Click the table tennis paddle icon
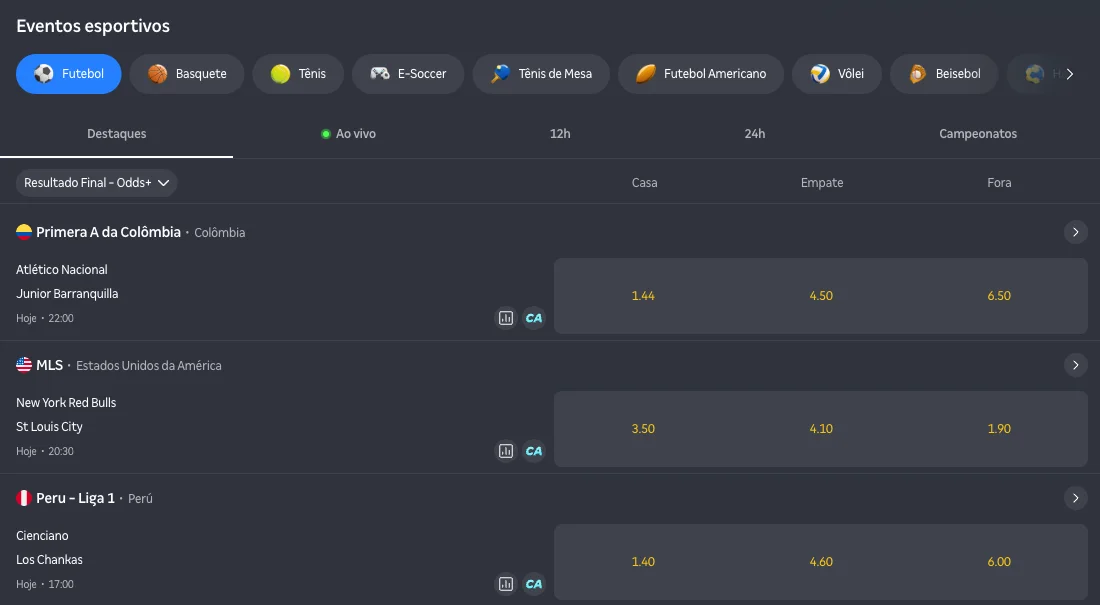This screenshot has height=605, width=1100. (500, 74)
